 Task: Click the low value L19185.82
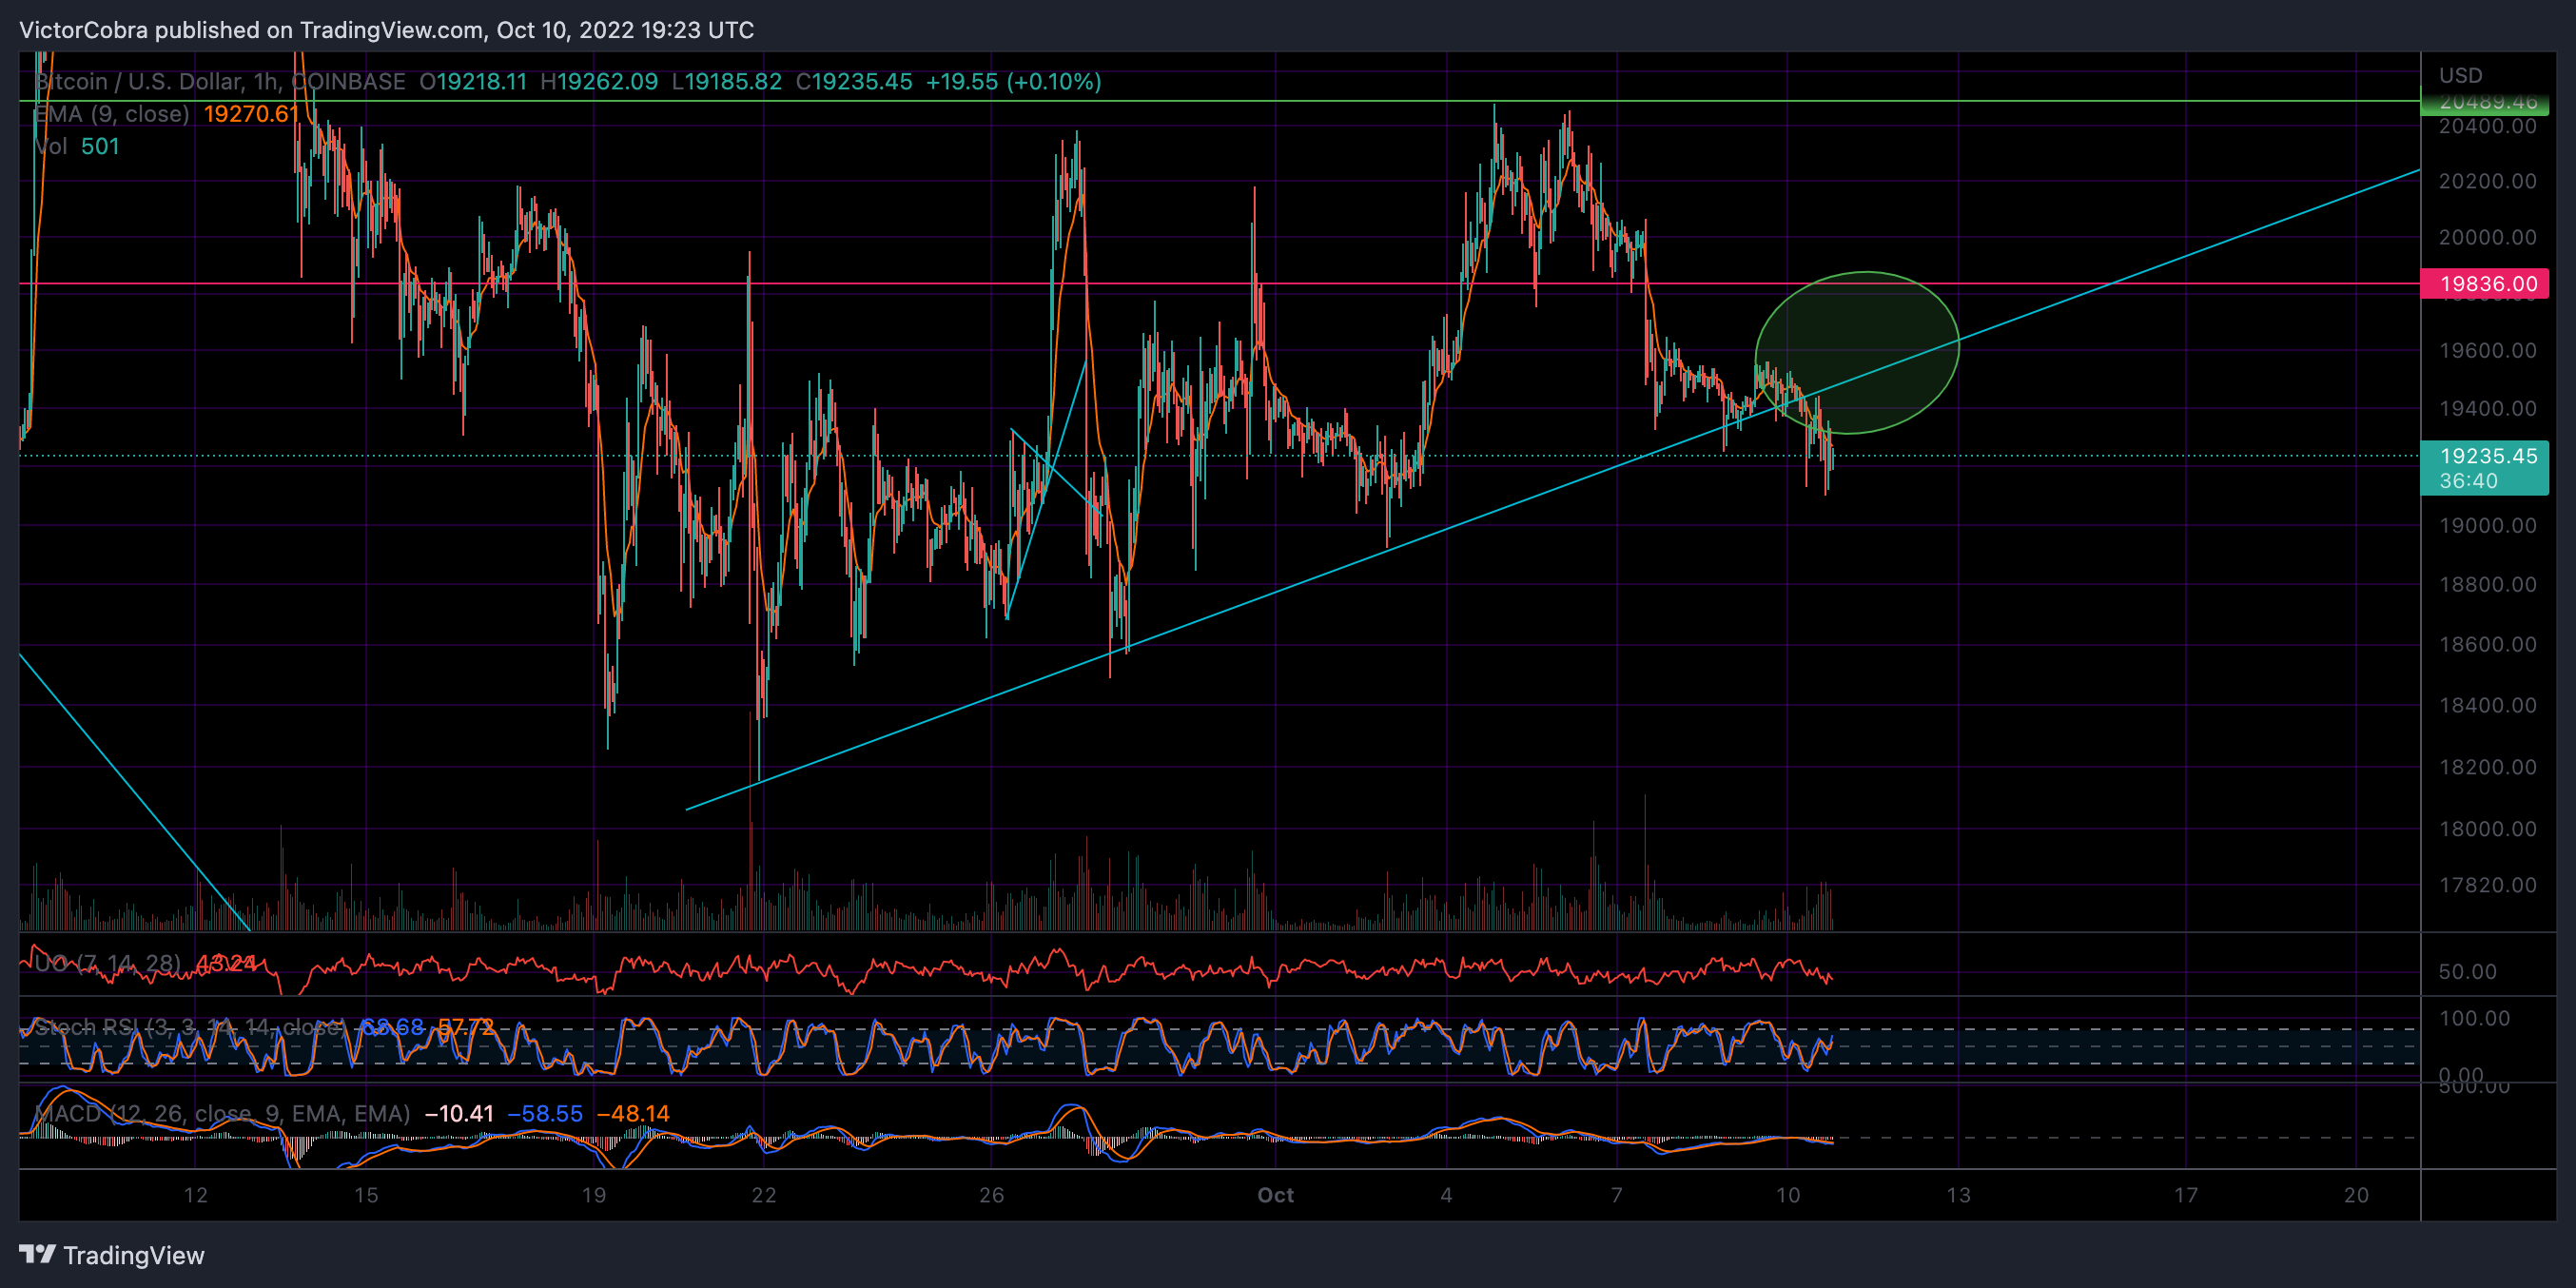point(727,81)
